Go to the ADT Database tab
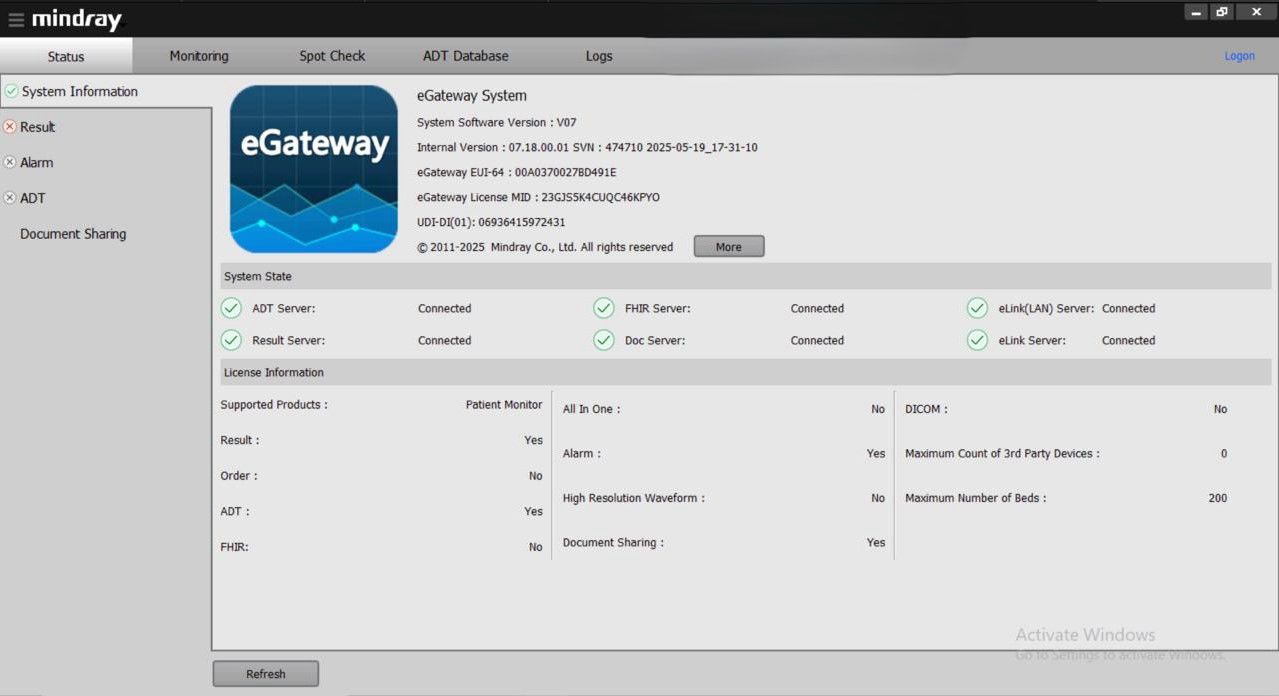The width and height of the screenshot is (1279, 696). [x=465, y=56]
